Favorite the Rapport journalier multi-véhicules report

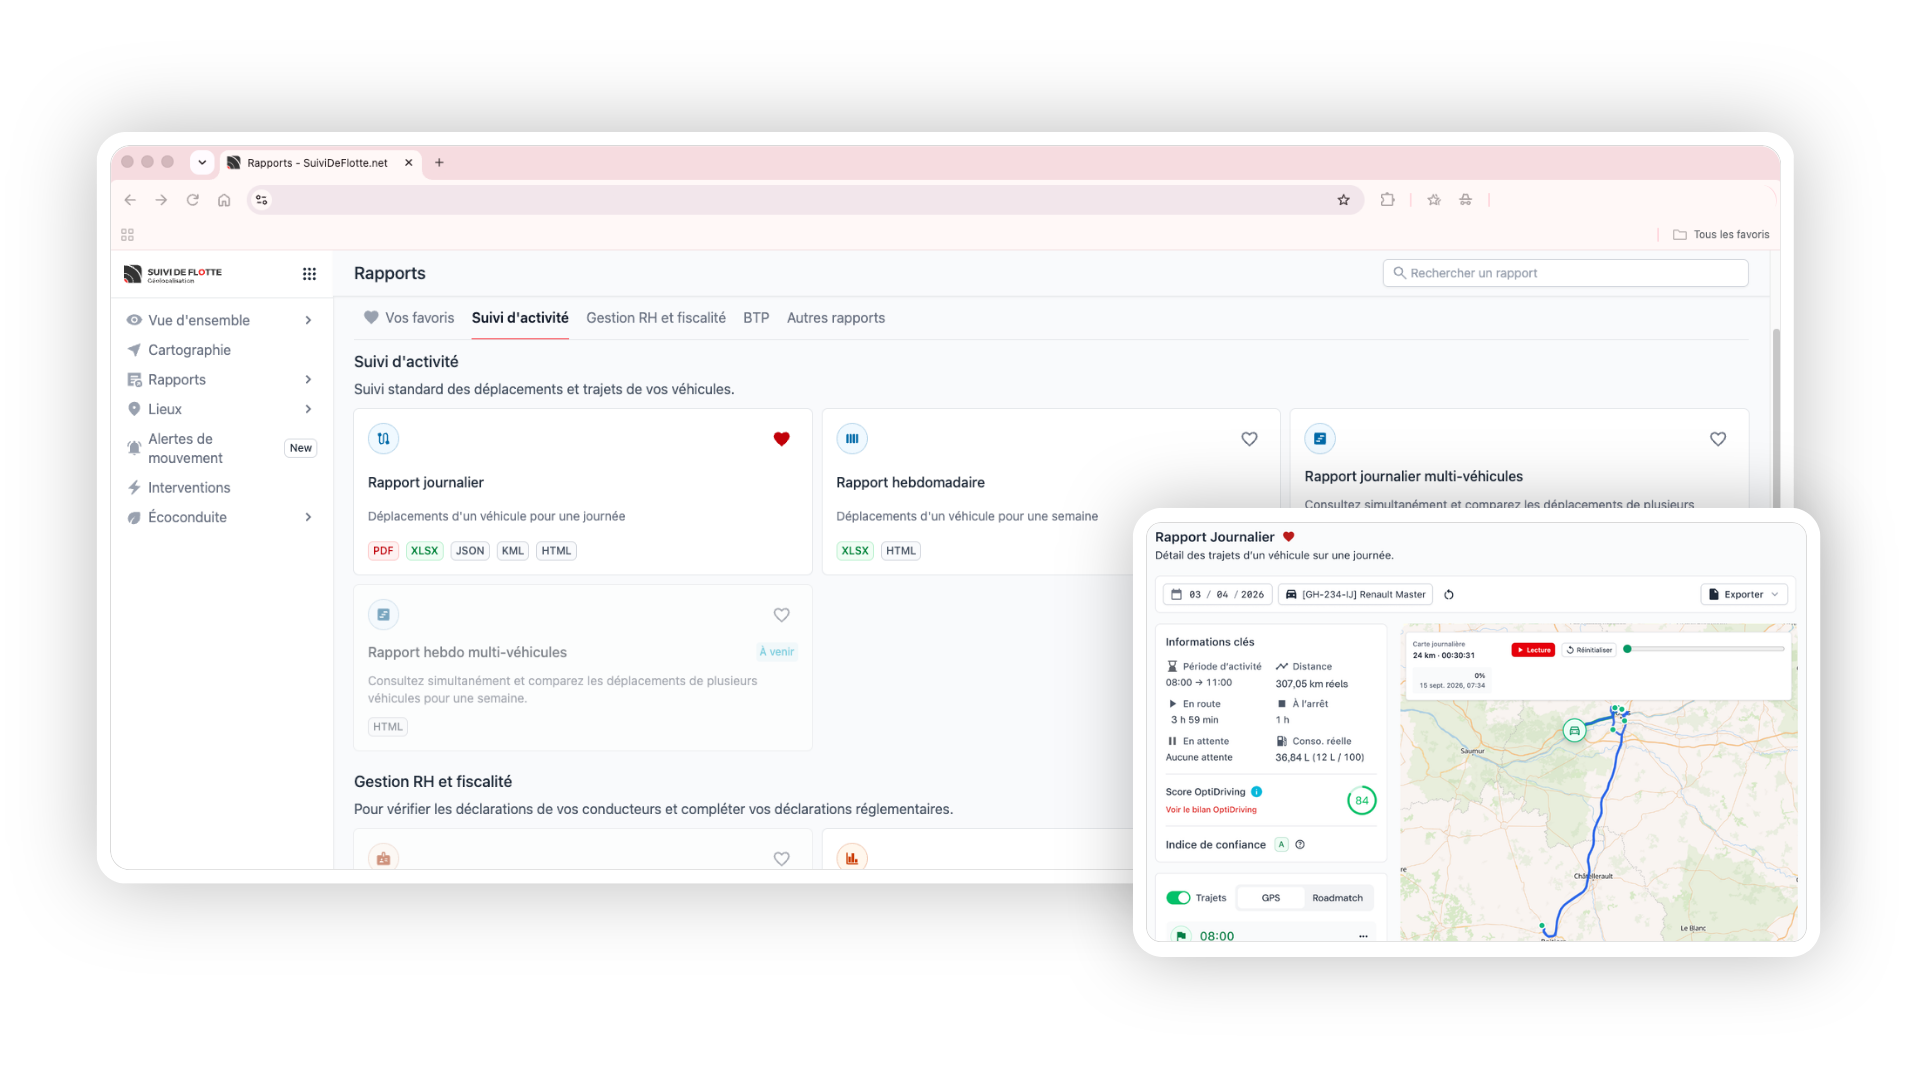(1717, 439)
